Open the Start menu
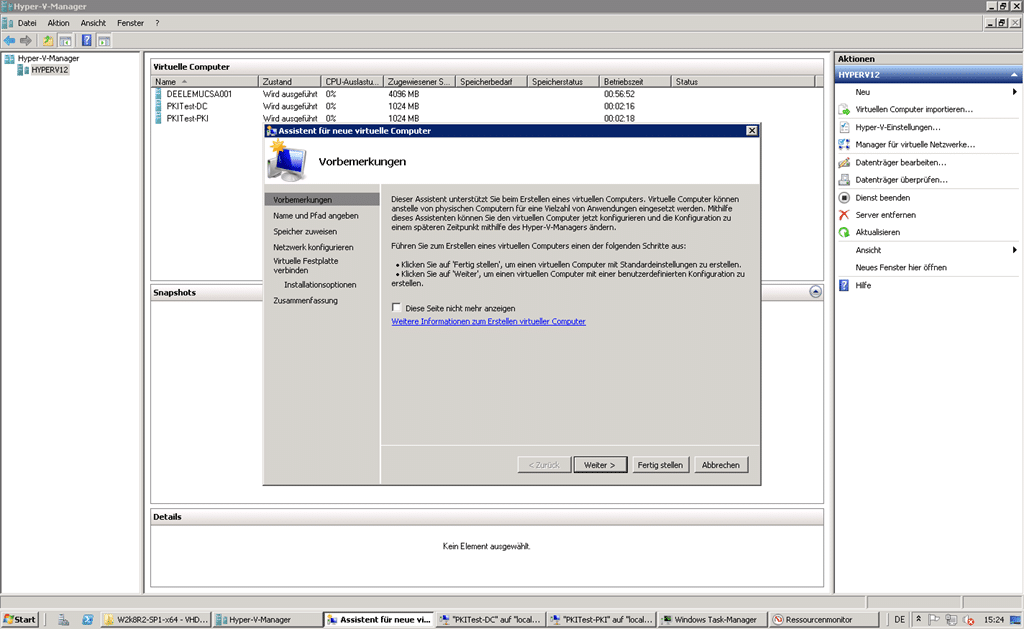This screenshot has height=629, width=1024. coord(20,619)
